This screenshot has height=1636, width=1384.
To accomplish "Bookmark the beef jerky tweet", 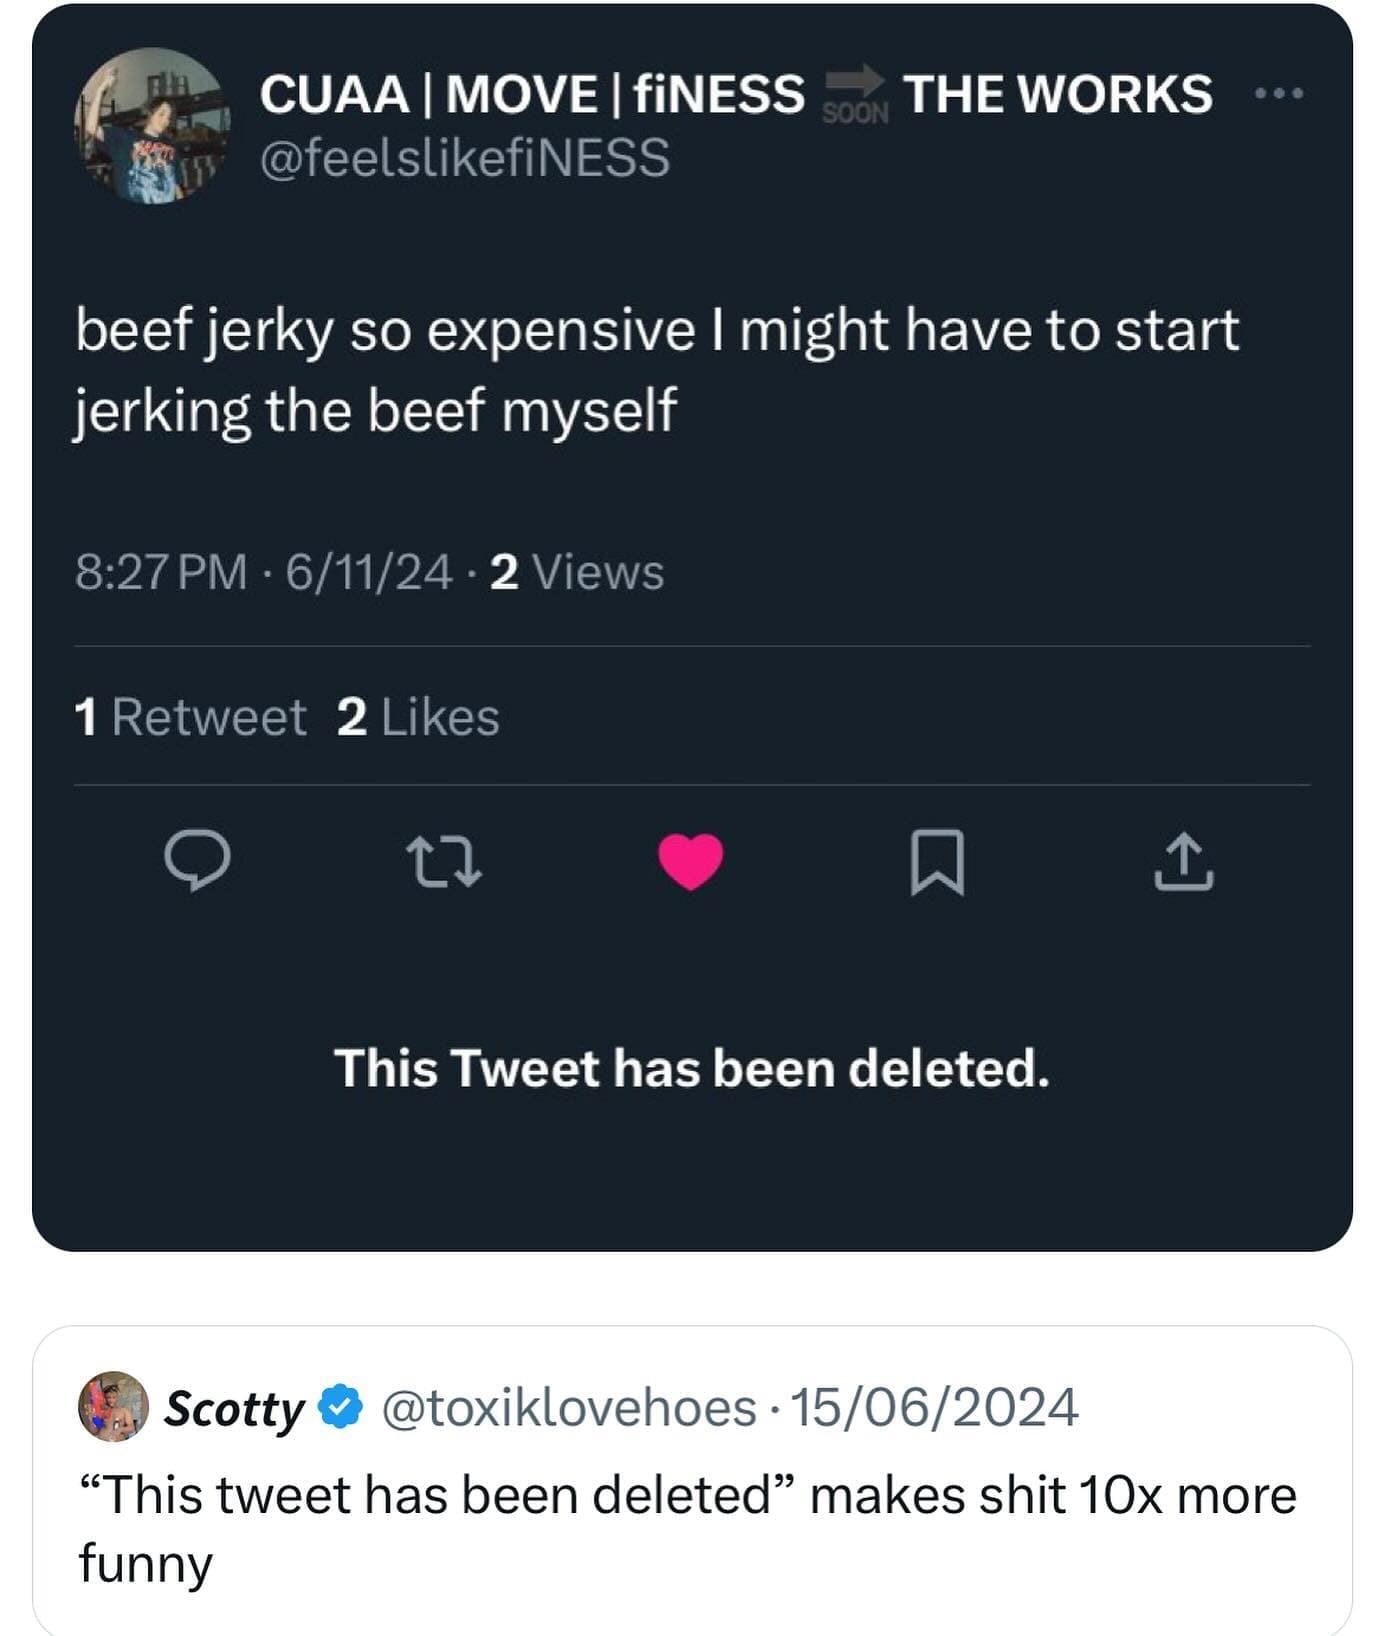I will [937, 862].
